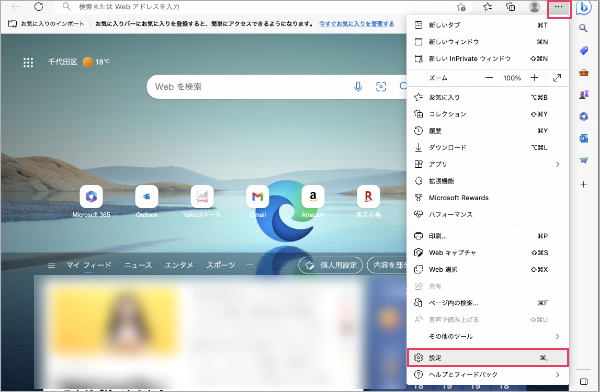Click the sidebar search magnifier icon
The height and width of the screenshot is (392, 600).
[583, 28]
